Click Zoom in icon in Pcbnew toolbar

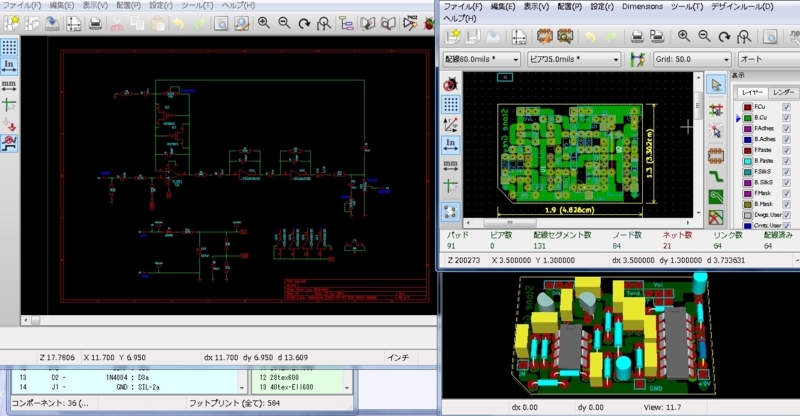[x=684, y=36]
